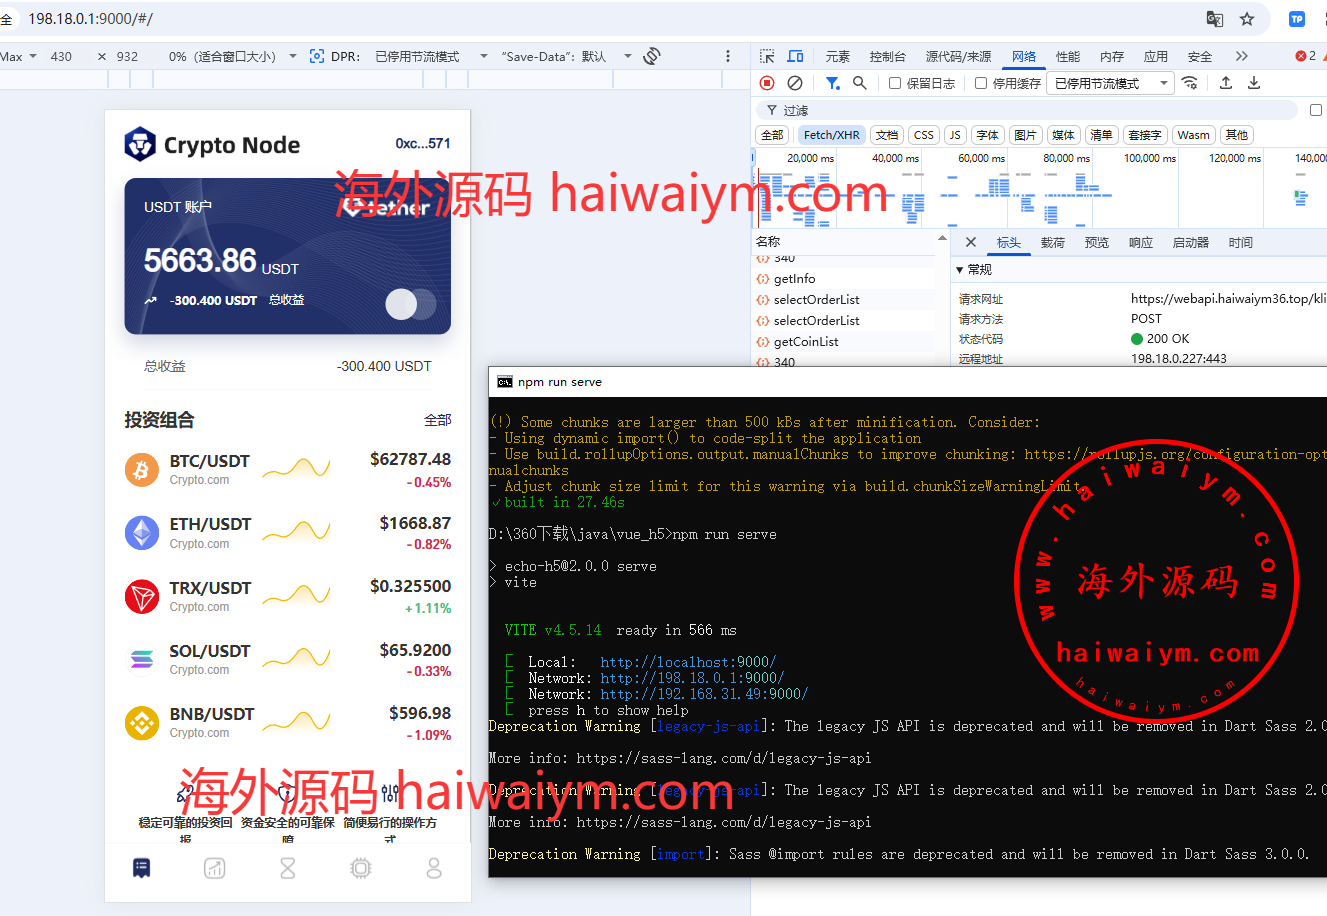Open the BTC/USDT row

[288, 470]
